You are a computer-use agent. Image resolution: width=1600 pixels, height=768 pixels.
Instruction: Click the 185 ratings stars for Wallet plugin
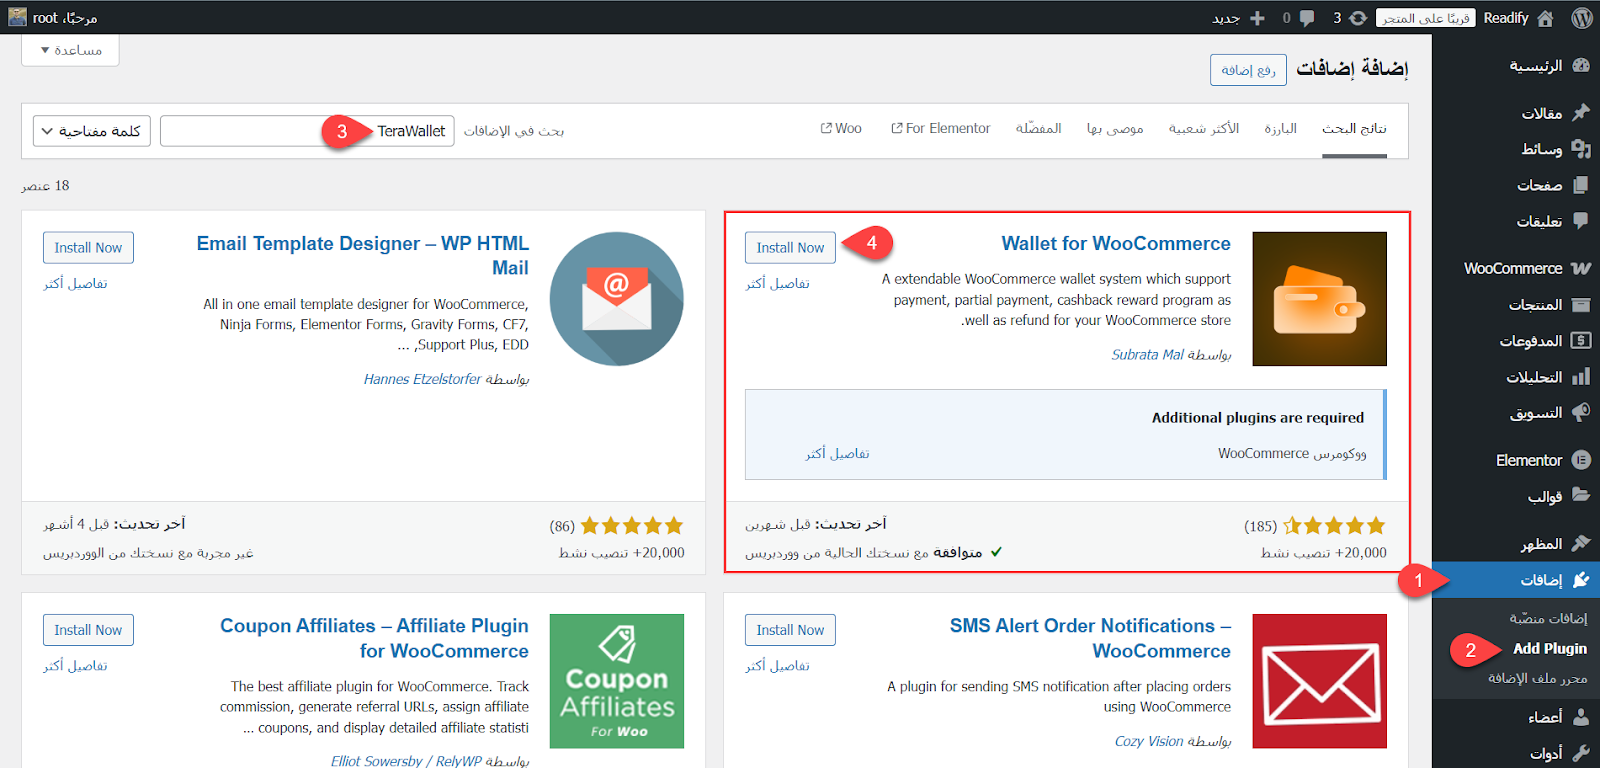(1334, 526)
